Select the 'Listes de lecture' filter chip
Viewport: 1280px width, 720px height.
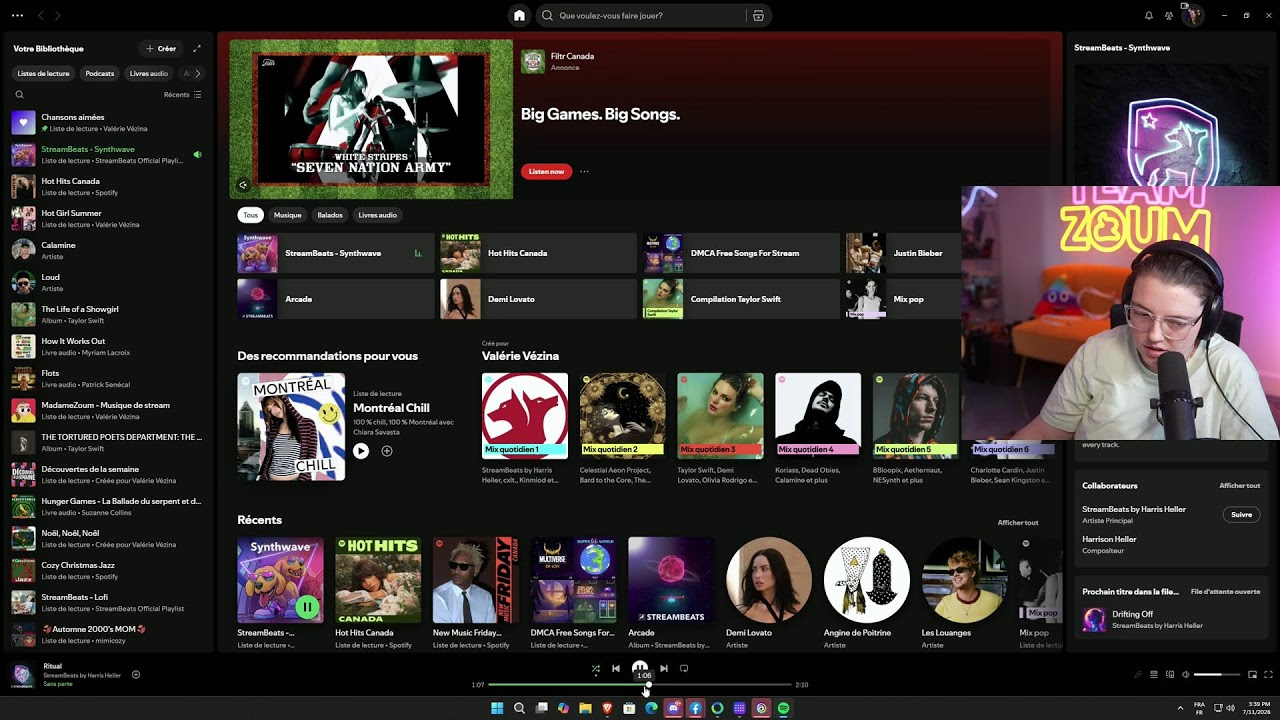pos(43,73)
